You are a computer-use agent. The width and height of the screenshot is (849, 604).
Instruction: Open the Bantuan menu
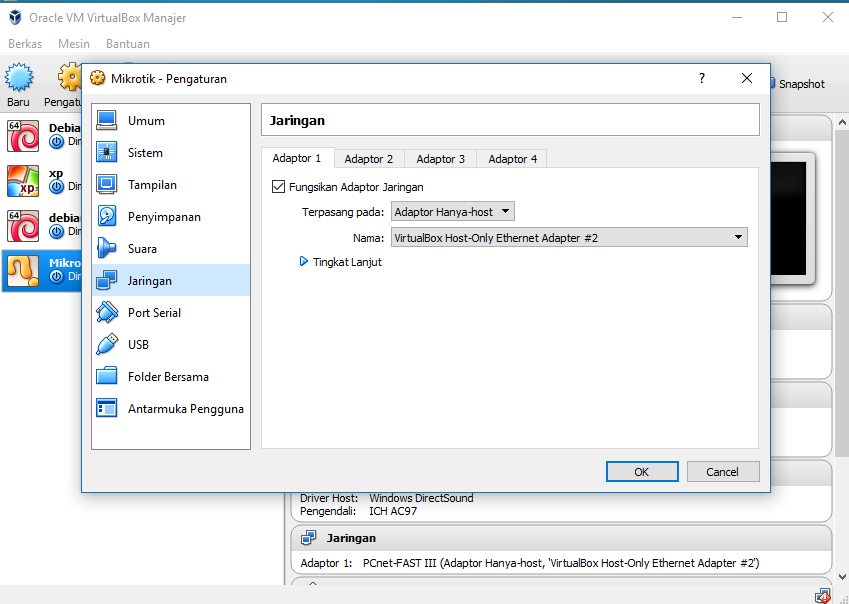(128, 44)
